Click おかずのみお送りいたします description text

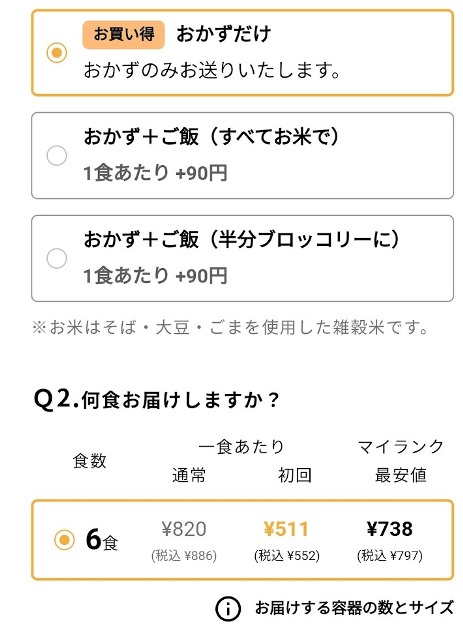coord(212,70)
